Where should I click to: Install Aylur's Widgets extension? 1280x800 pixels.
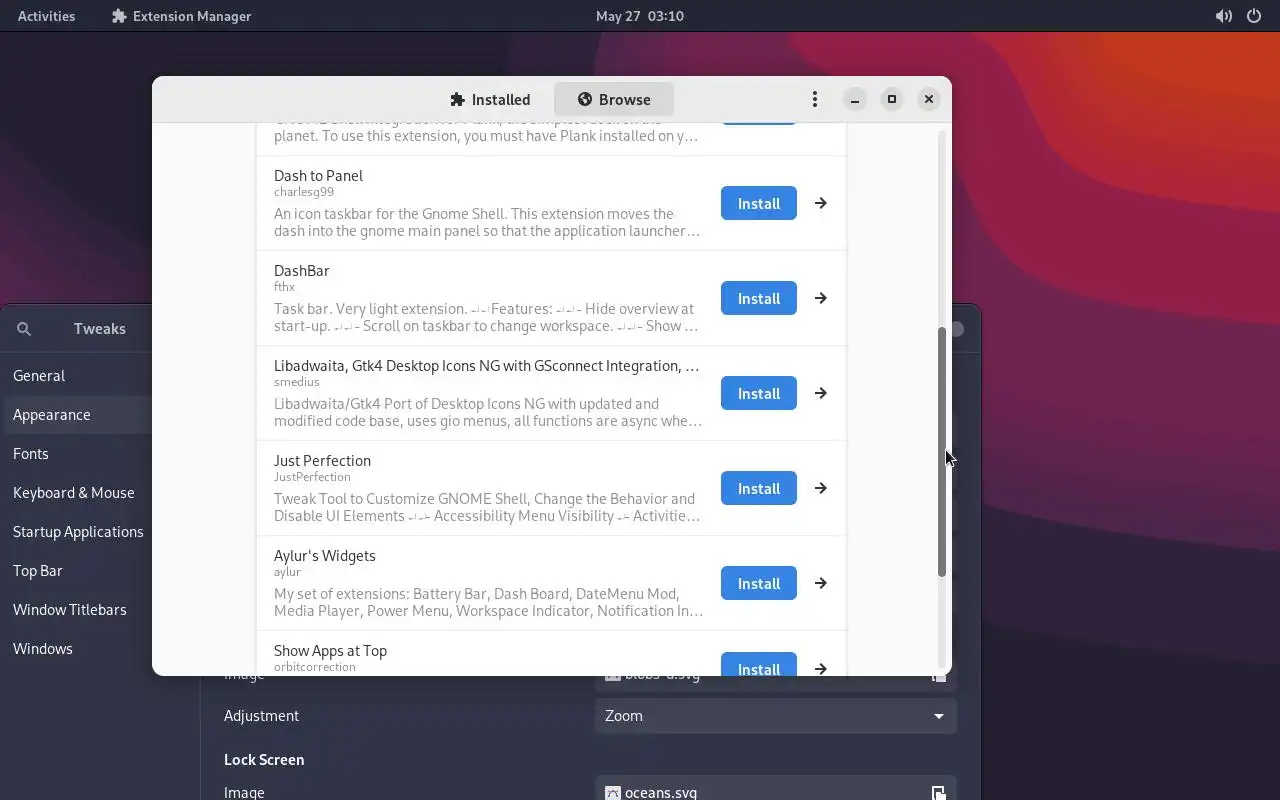click(x=759, y=583)
